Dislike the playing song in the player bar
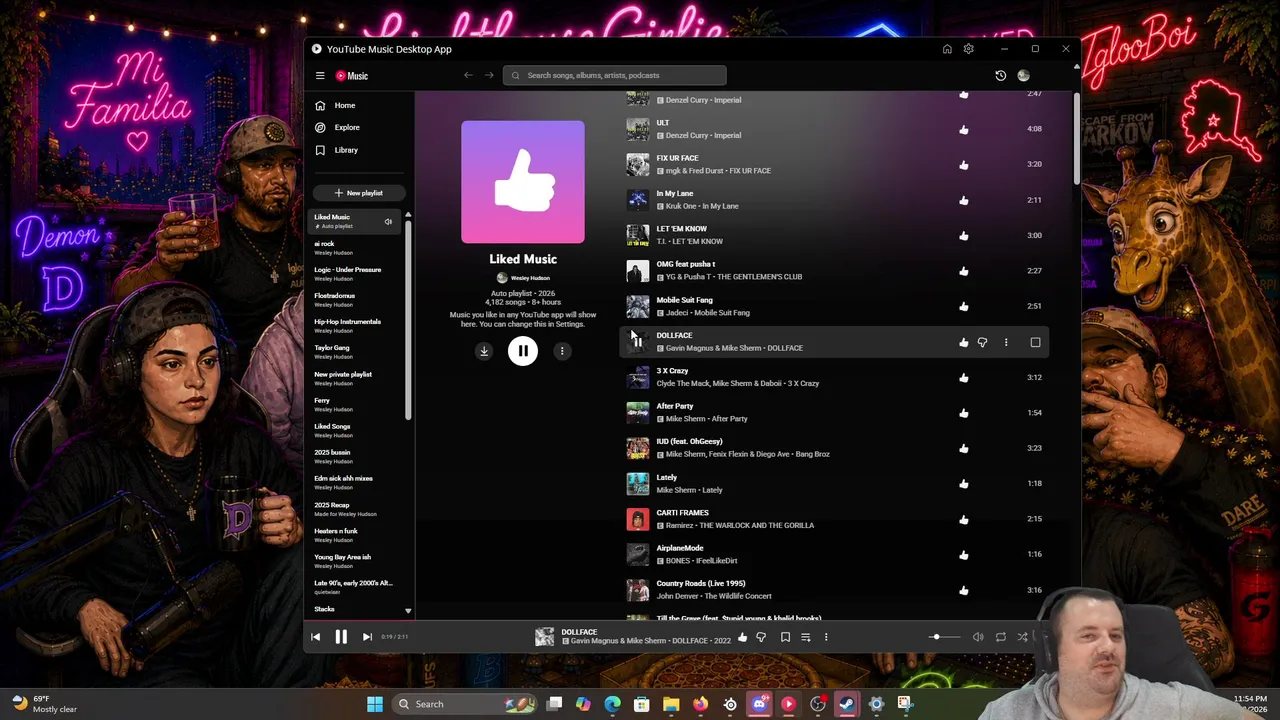The image size is (1280, 720). [x=761, y=637]
